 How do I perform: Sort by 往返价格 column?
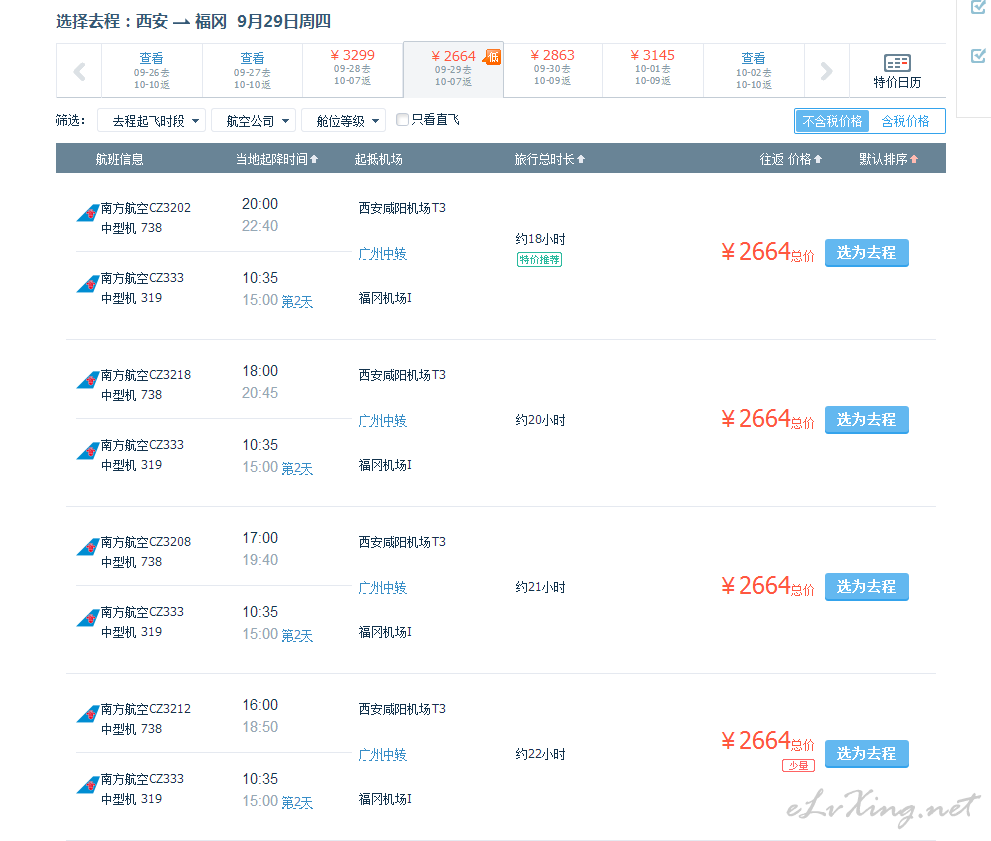click(791, 159)
